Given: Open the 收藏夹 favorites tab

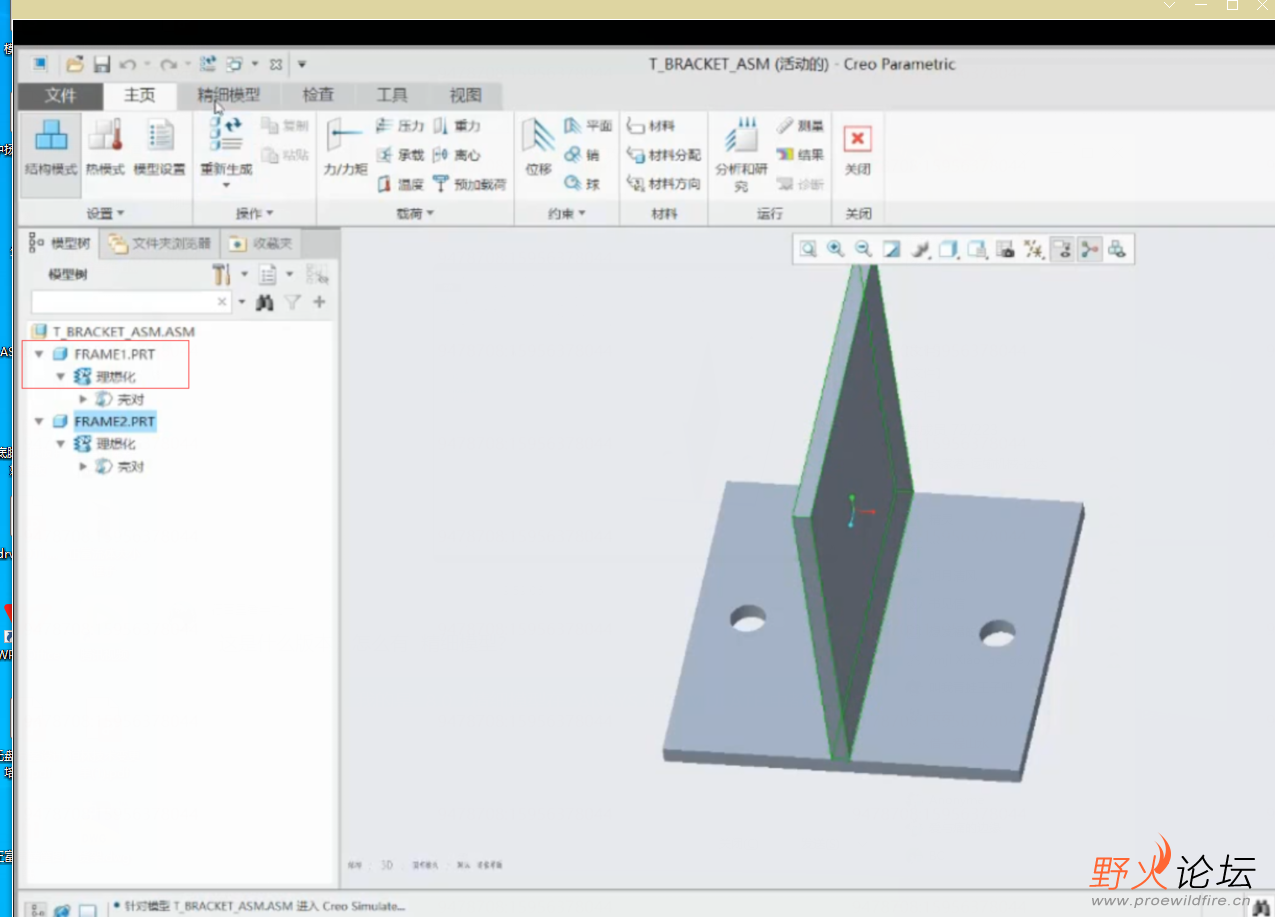Looking at the screenshot, I should click(x=261, y=243).
